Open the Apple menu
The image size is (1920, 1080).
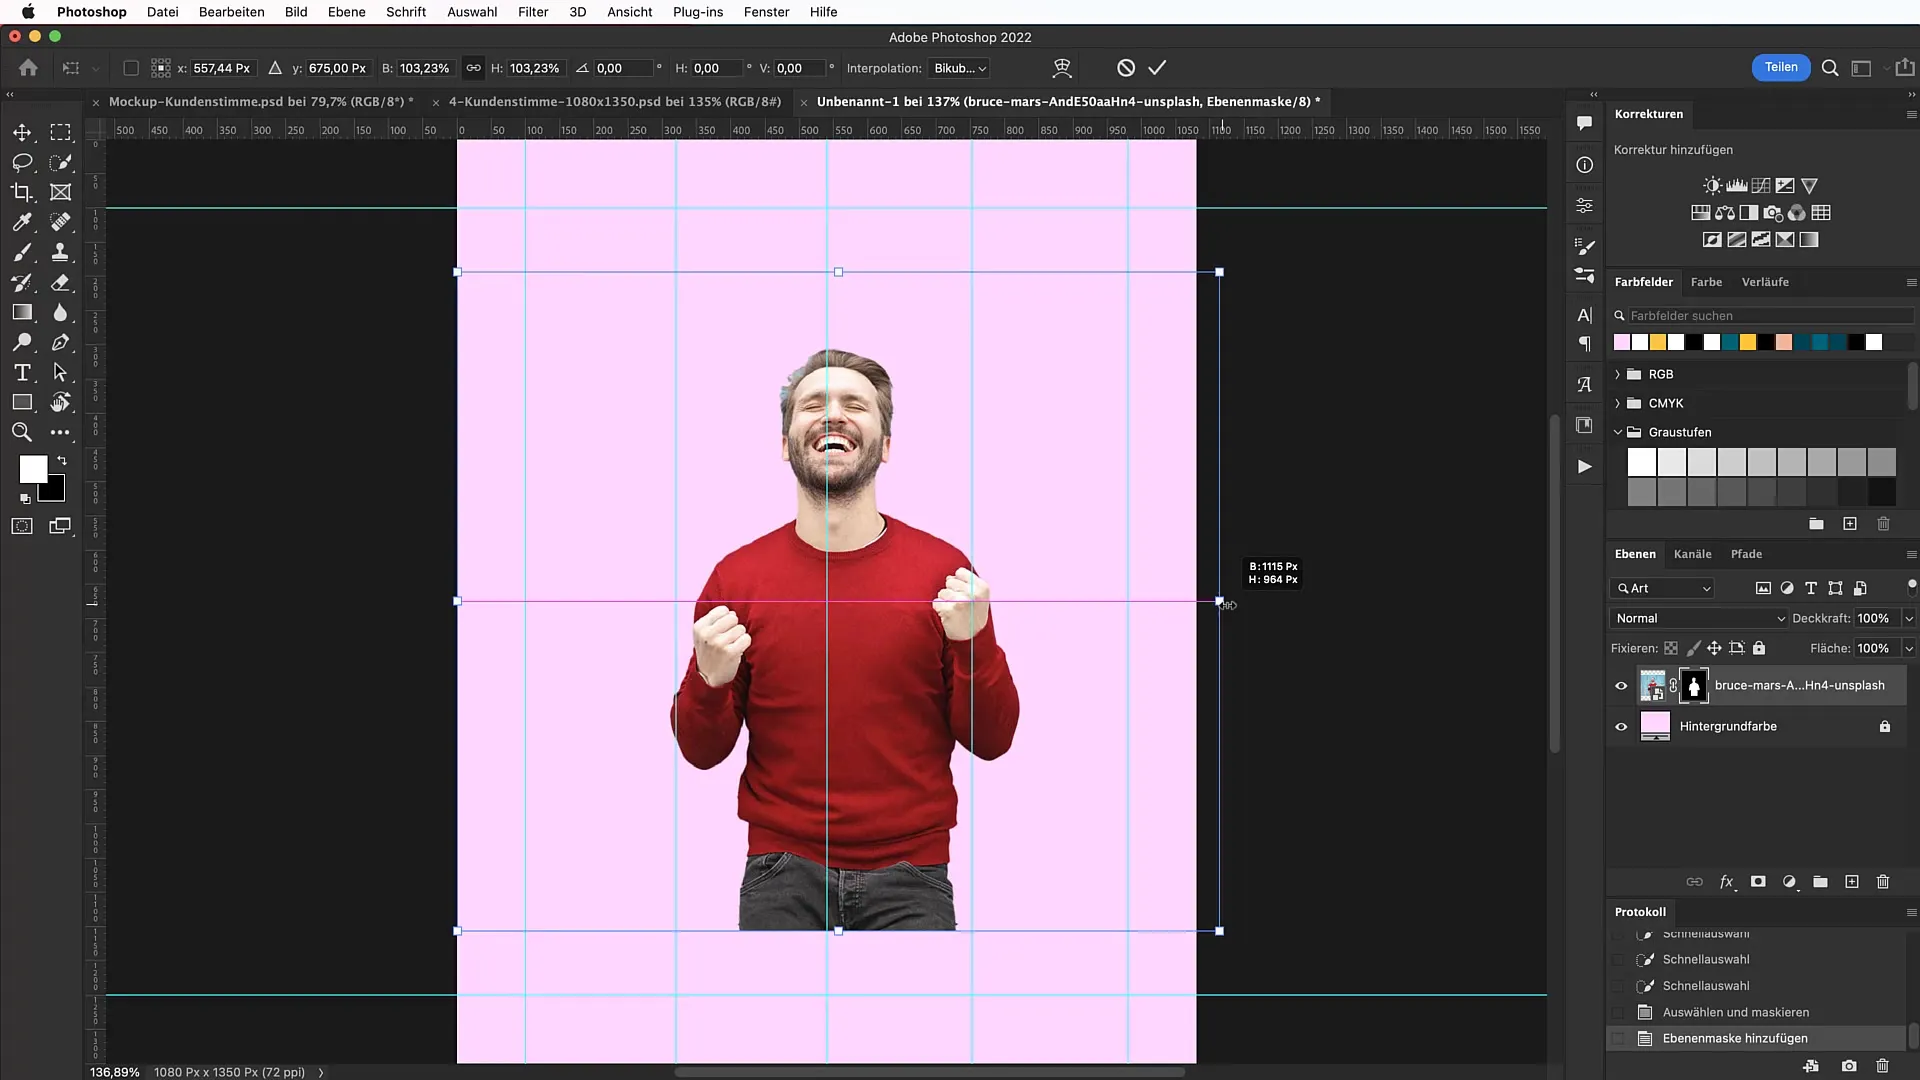pyautogui.click(x=28, y=12)
